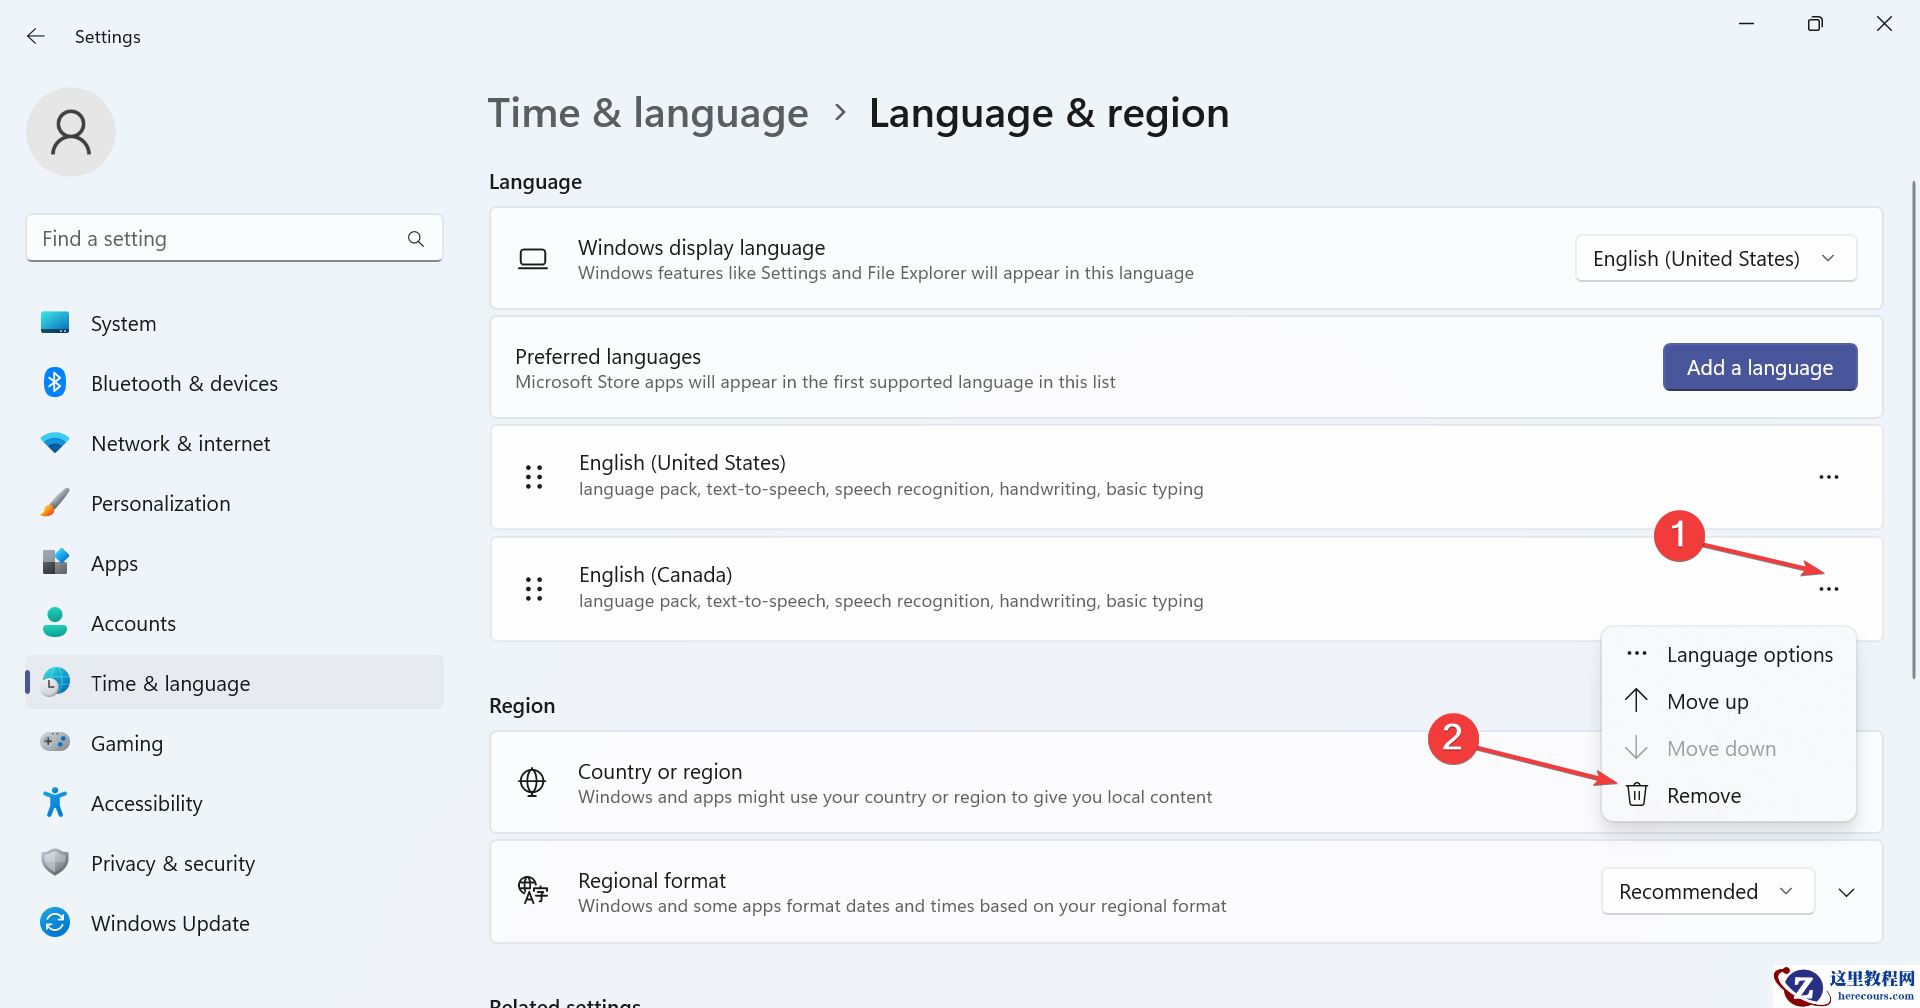Open Apps icon in sidebar

[x=55, y=563]
